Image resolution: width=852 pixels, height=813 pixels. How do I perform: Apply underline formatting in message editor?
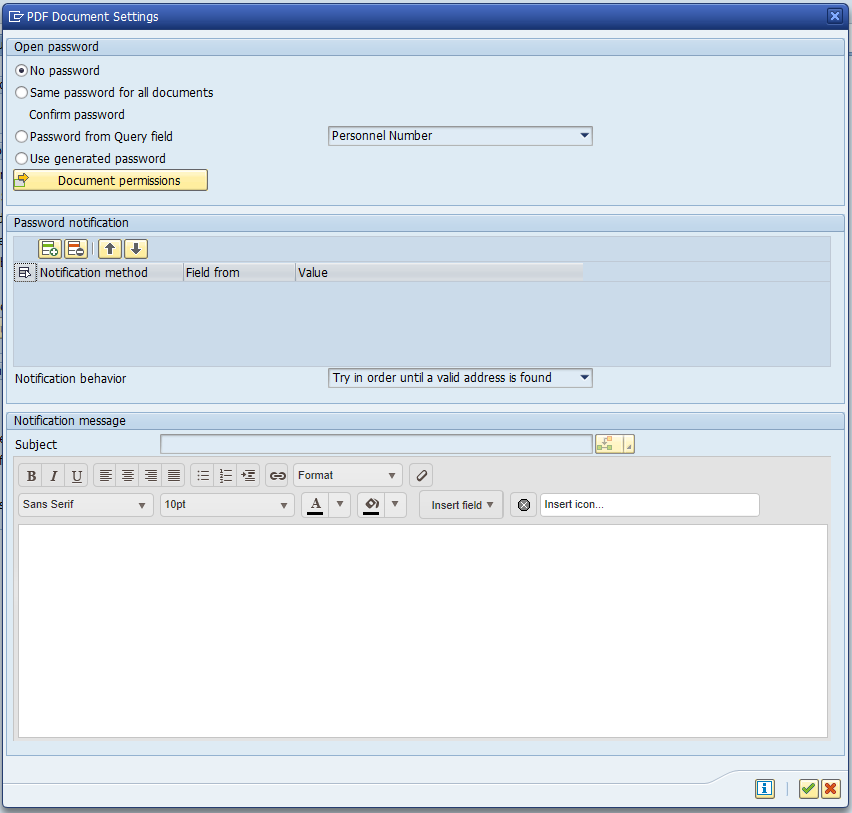(76, 475)
